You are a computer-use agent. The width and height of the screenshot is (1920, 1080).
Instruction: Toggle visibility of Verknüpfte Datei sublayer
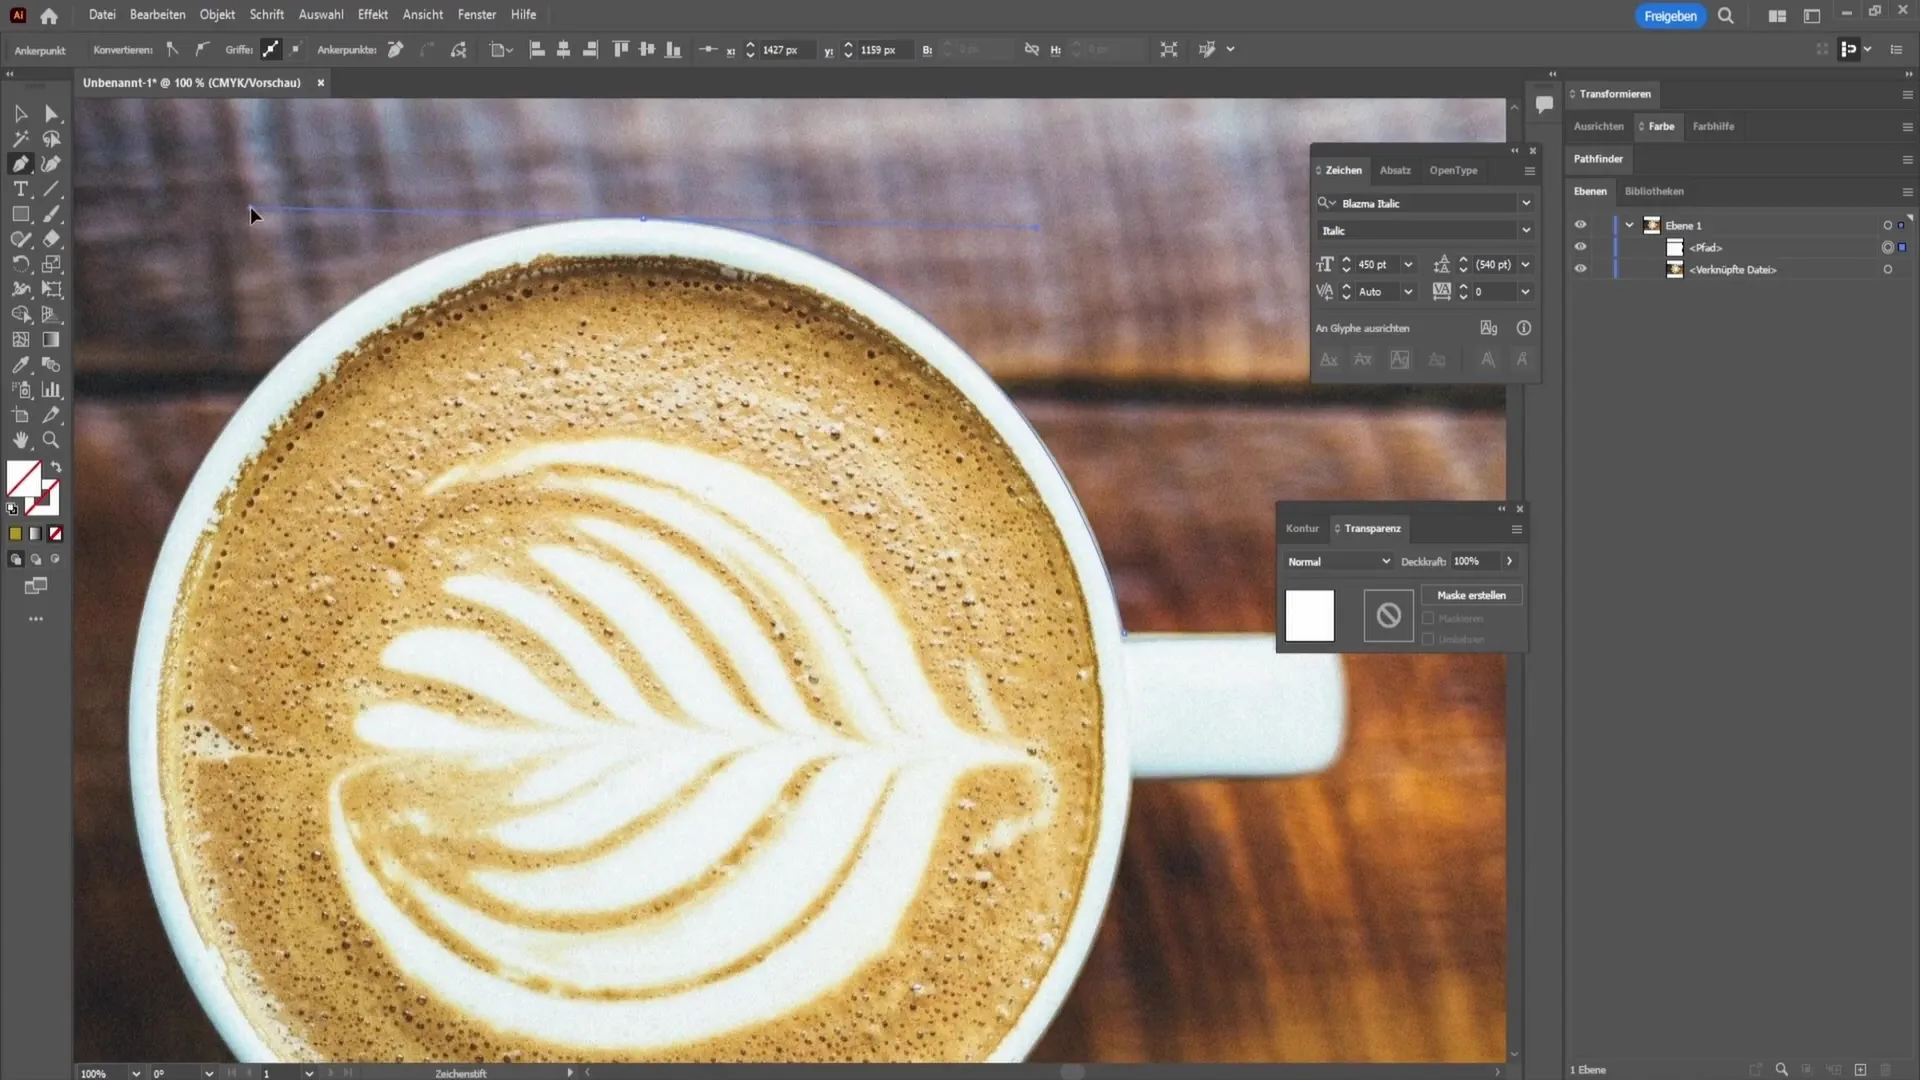click(1580, 269)
